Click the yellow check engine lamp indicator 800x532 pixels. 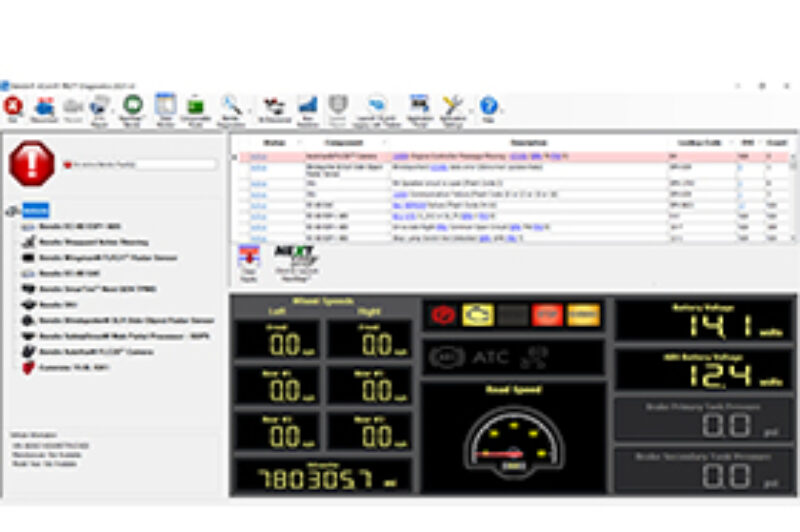478,315
